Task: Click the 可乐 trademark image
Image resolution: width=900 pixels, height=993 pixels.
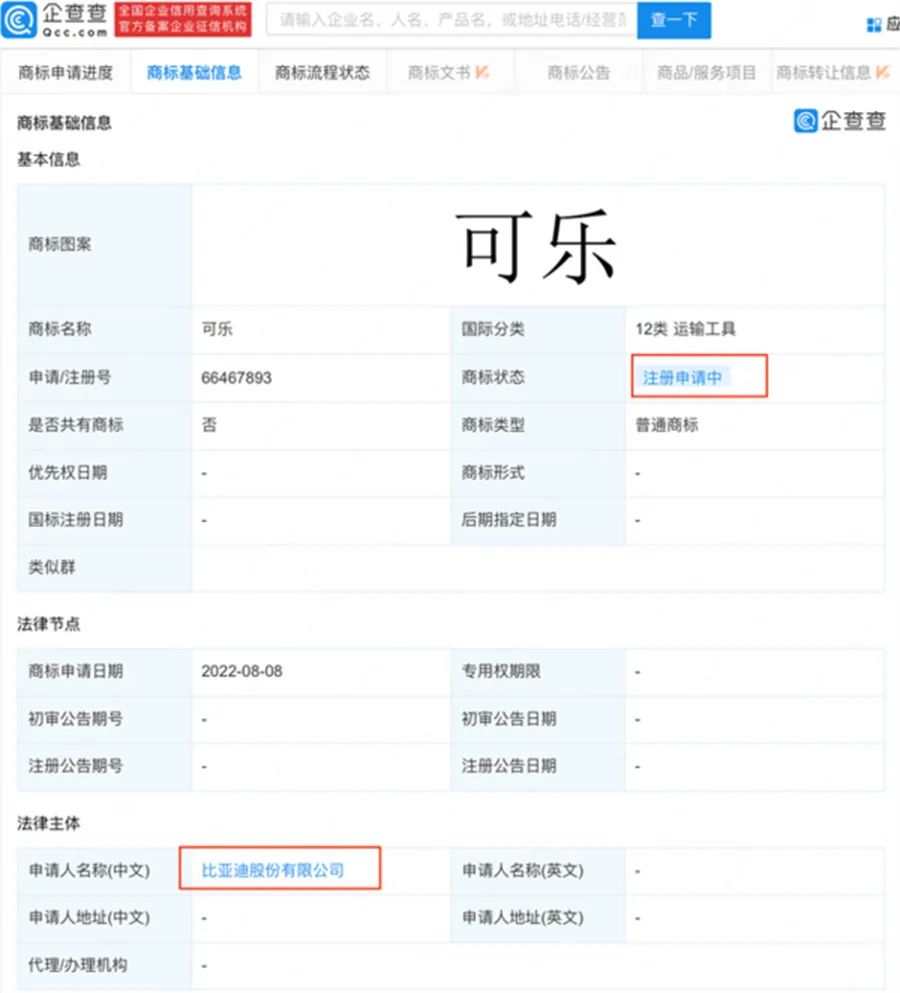Action: [538, 245]
